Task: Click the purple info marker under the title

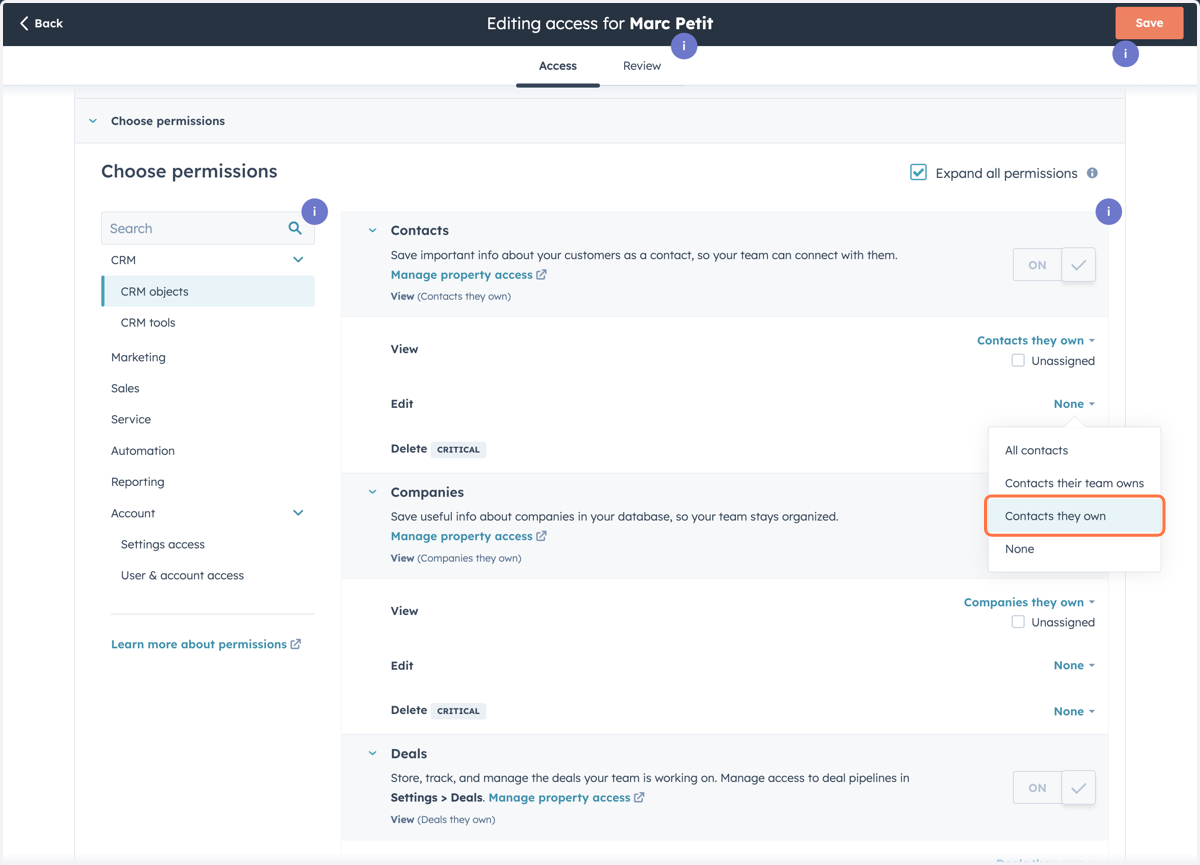Action: click(x=684, y=46)
